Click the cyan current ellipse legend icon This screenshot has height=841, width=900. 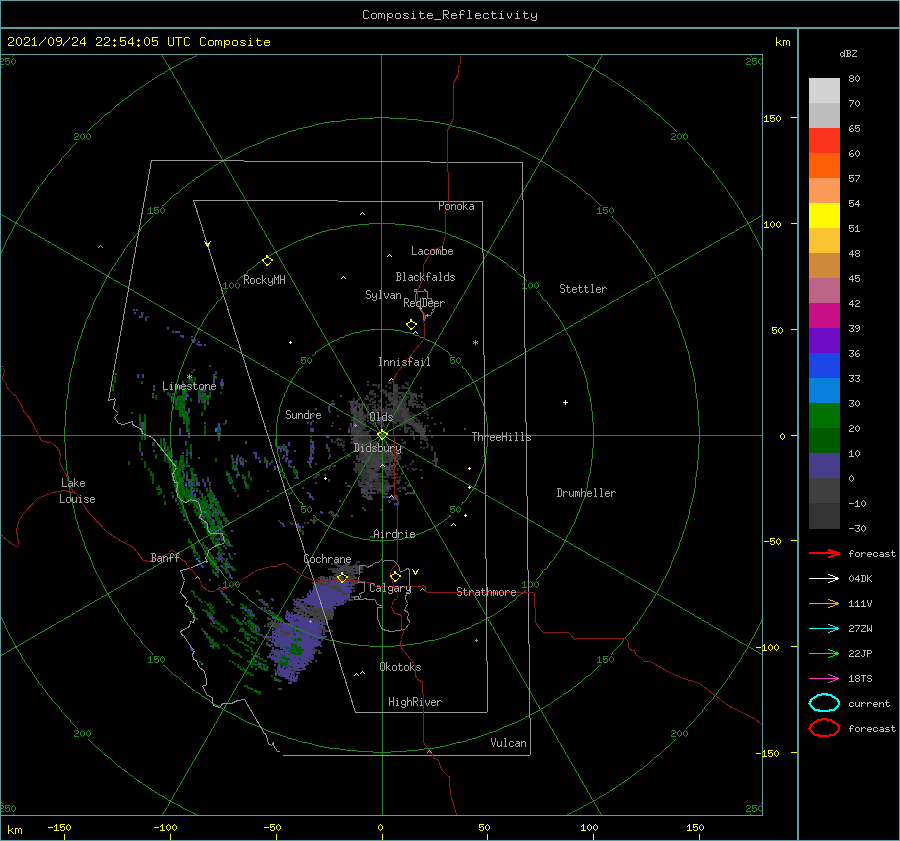coord(824,703)
